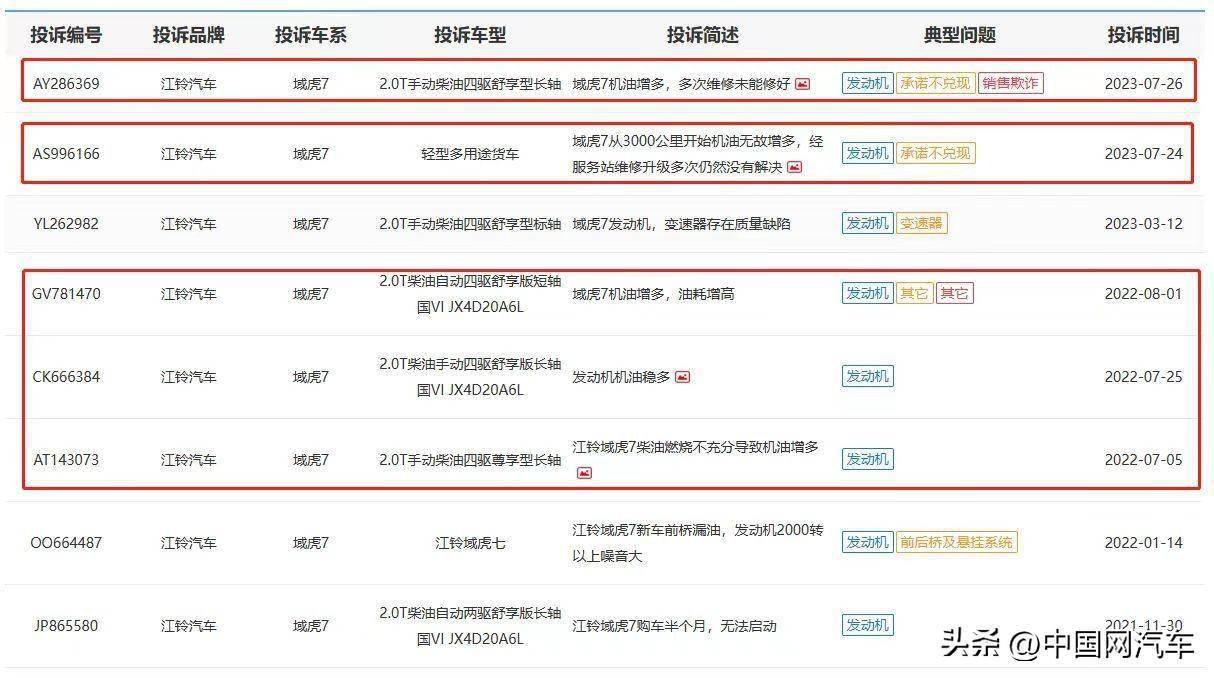
Task: Click 投诉车型 column header
Action: coord(470,35)
